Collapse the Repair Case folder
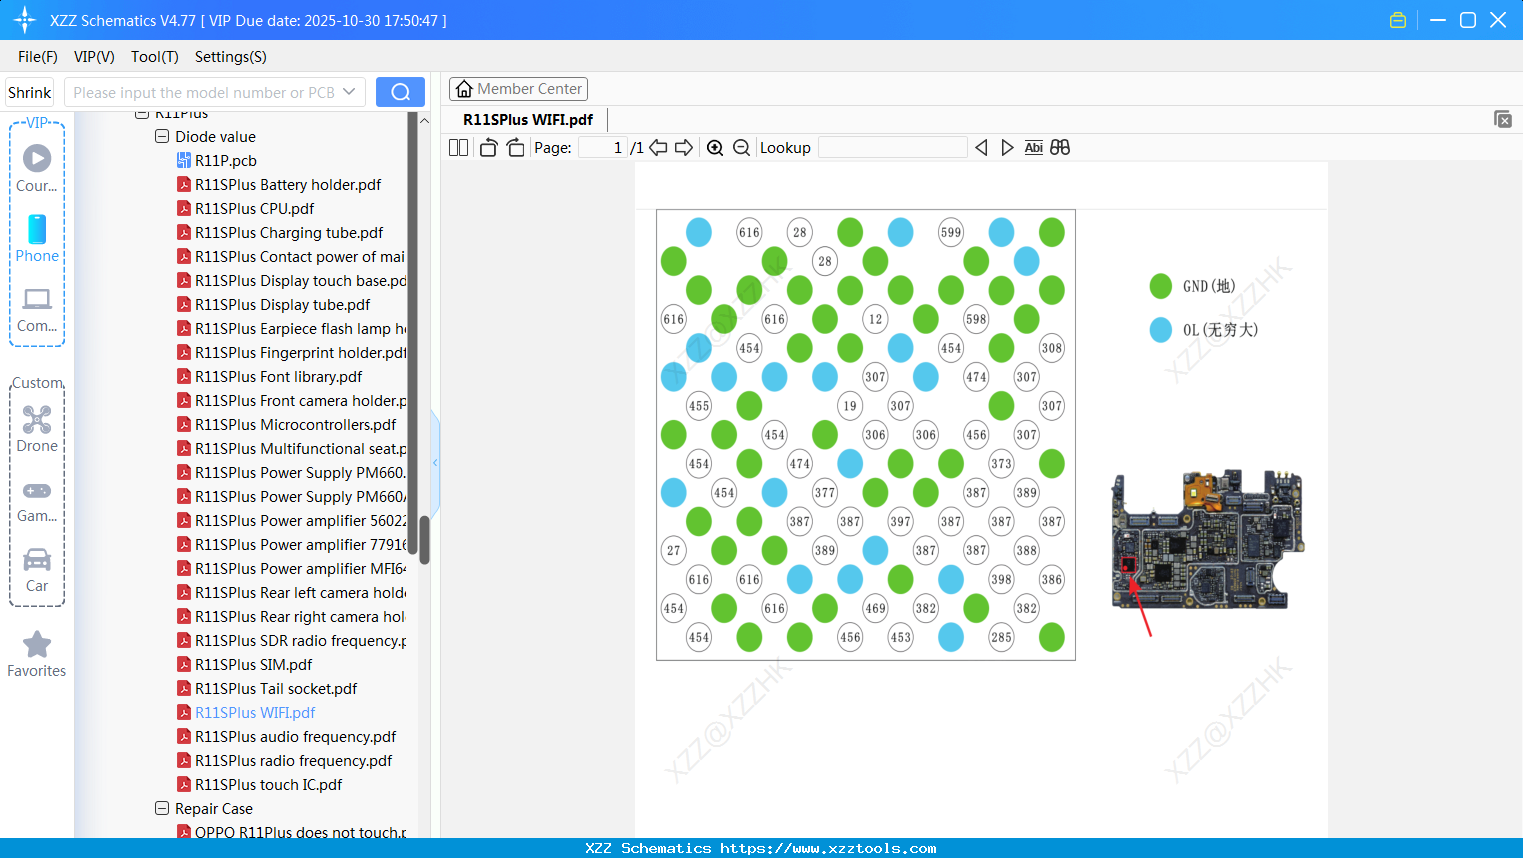 click(x=162, y=808)
